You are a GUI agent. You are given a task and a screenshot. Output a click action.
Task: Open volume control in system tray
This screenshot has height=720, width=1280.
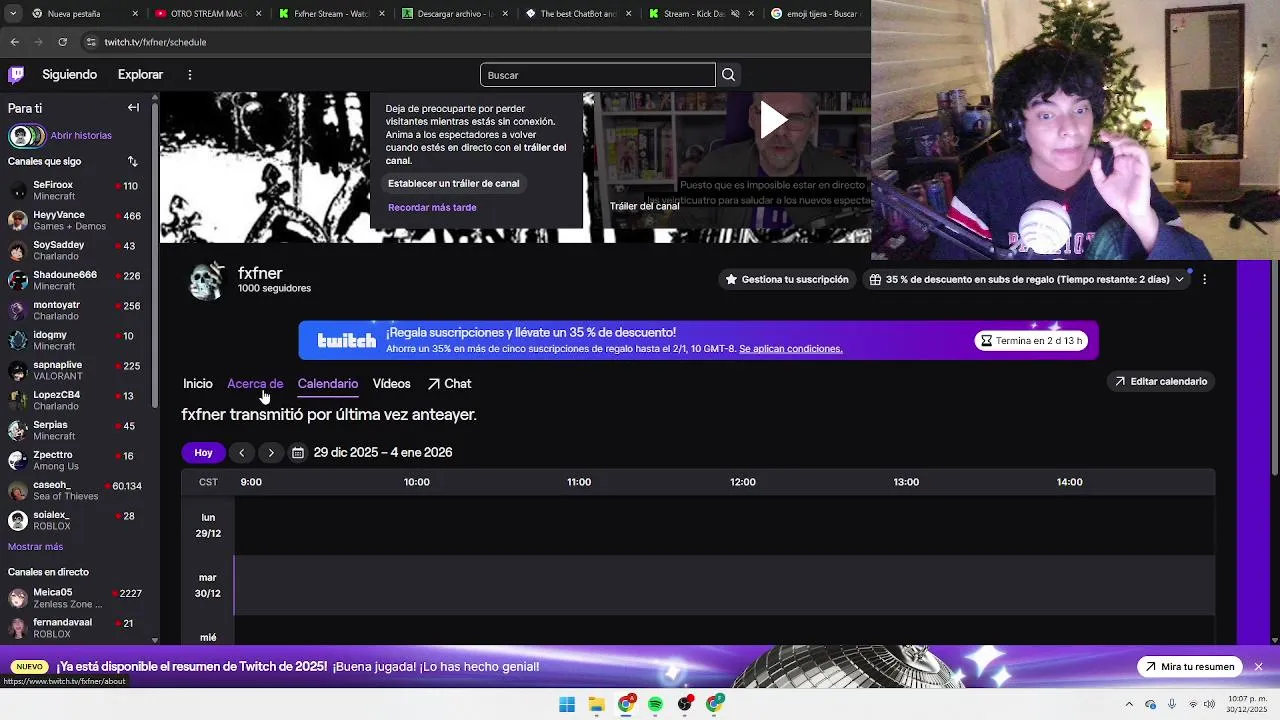[x=1210, y=704]
